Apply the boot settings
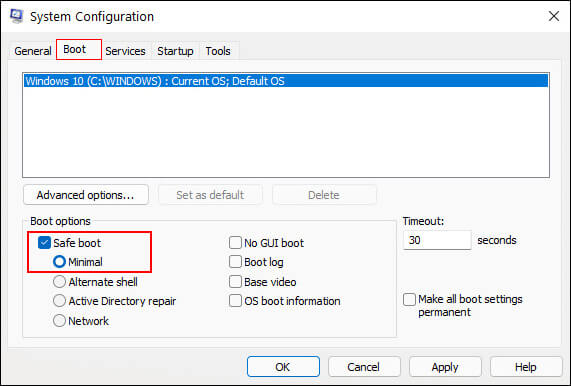This screenshot has height=386, width=571. pyautogui.click(x=445, y=367)
